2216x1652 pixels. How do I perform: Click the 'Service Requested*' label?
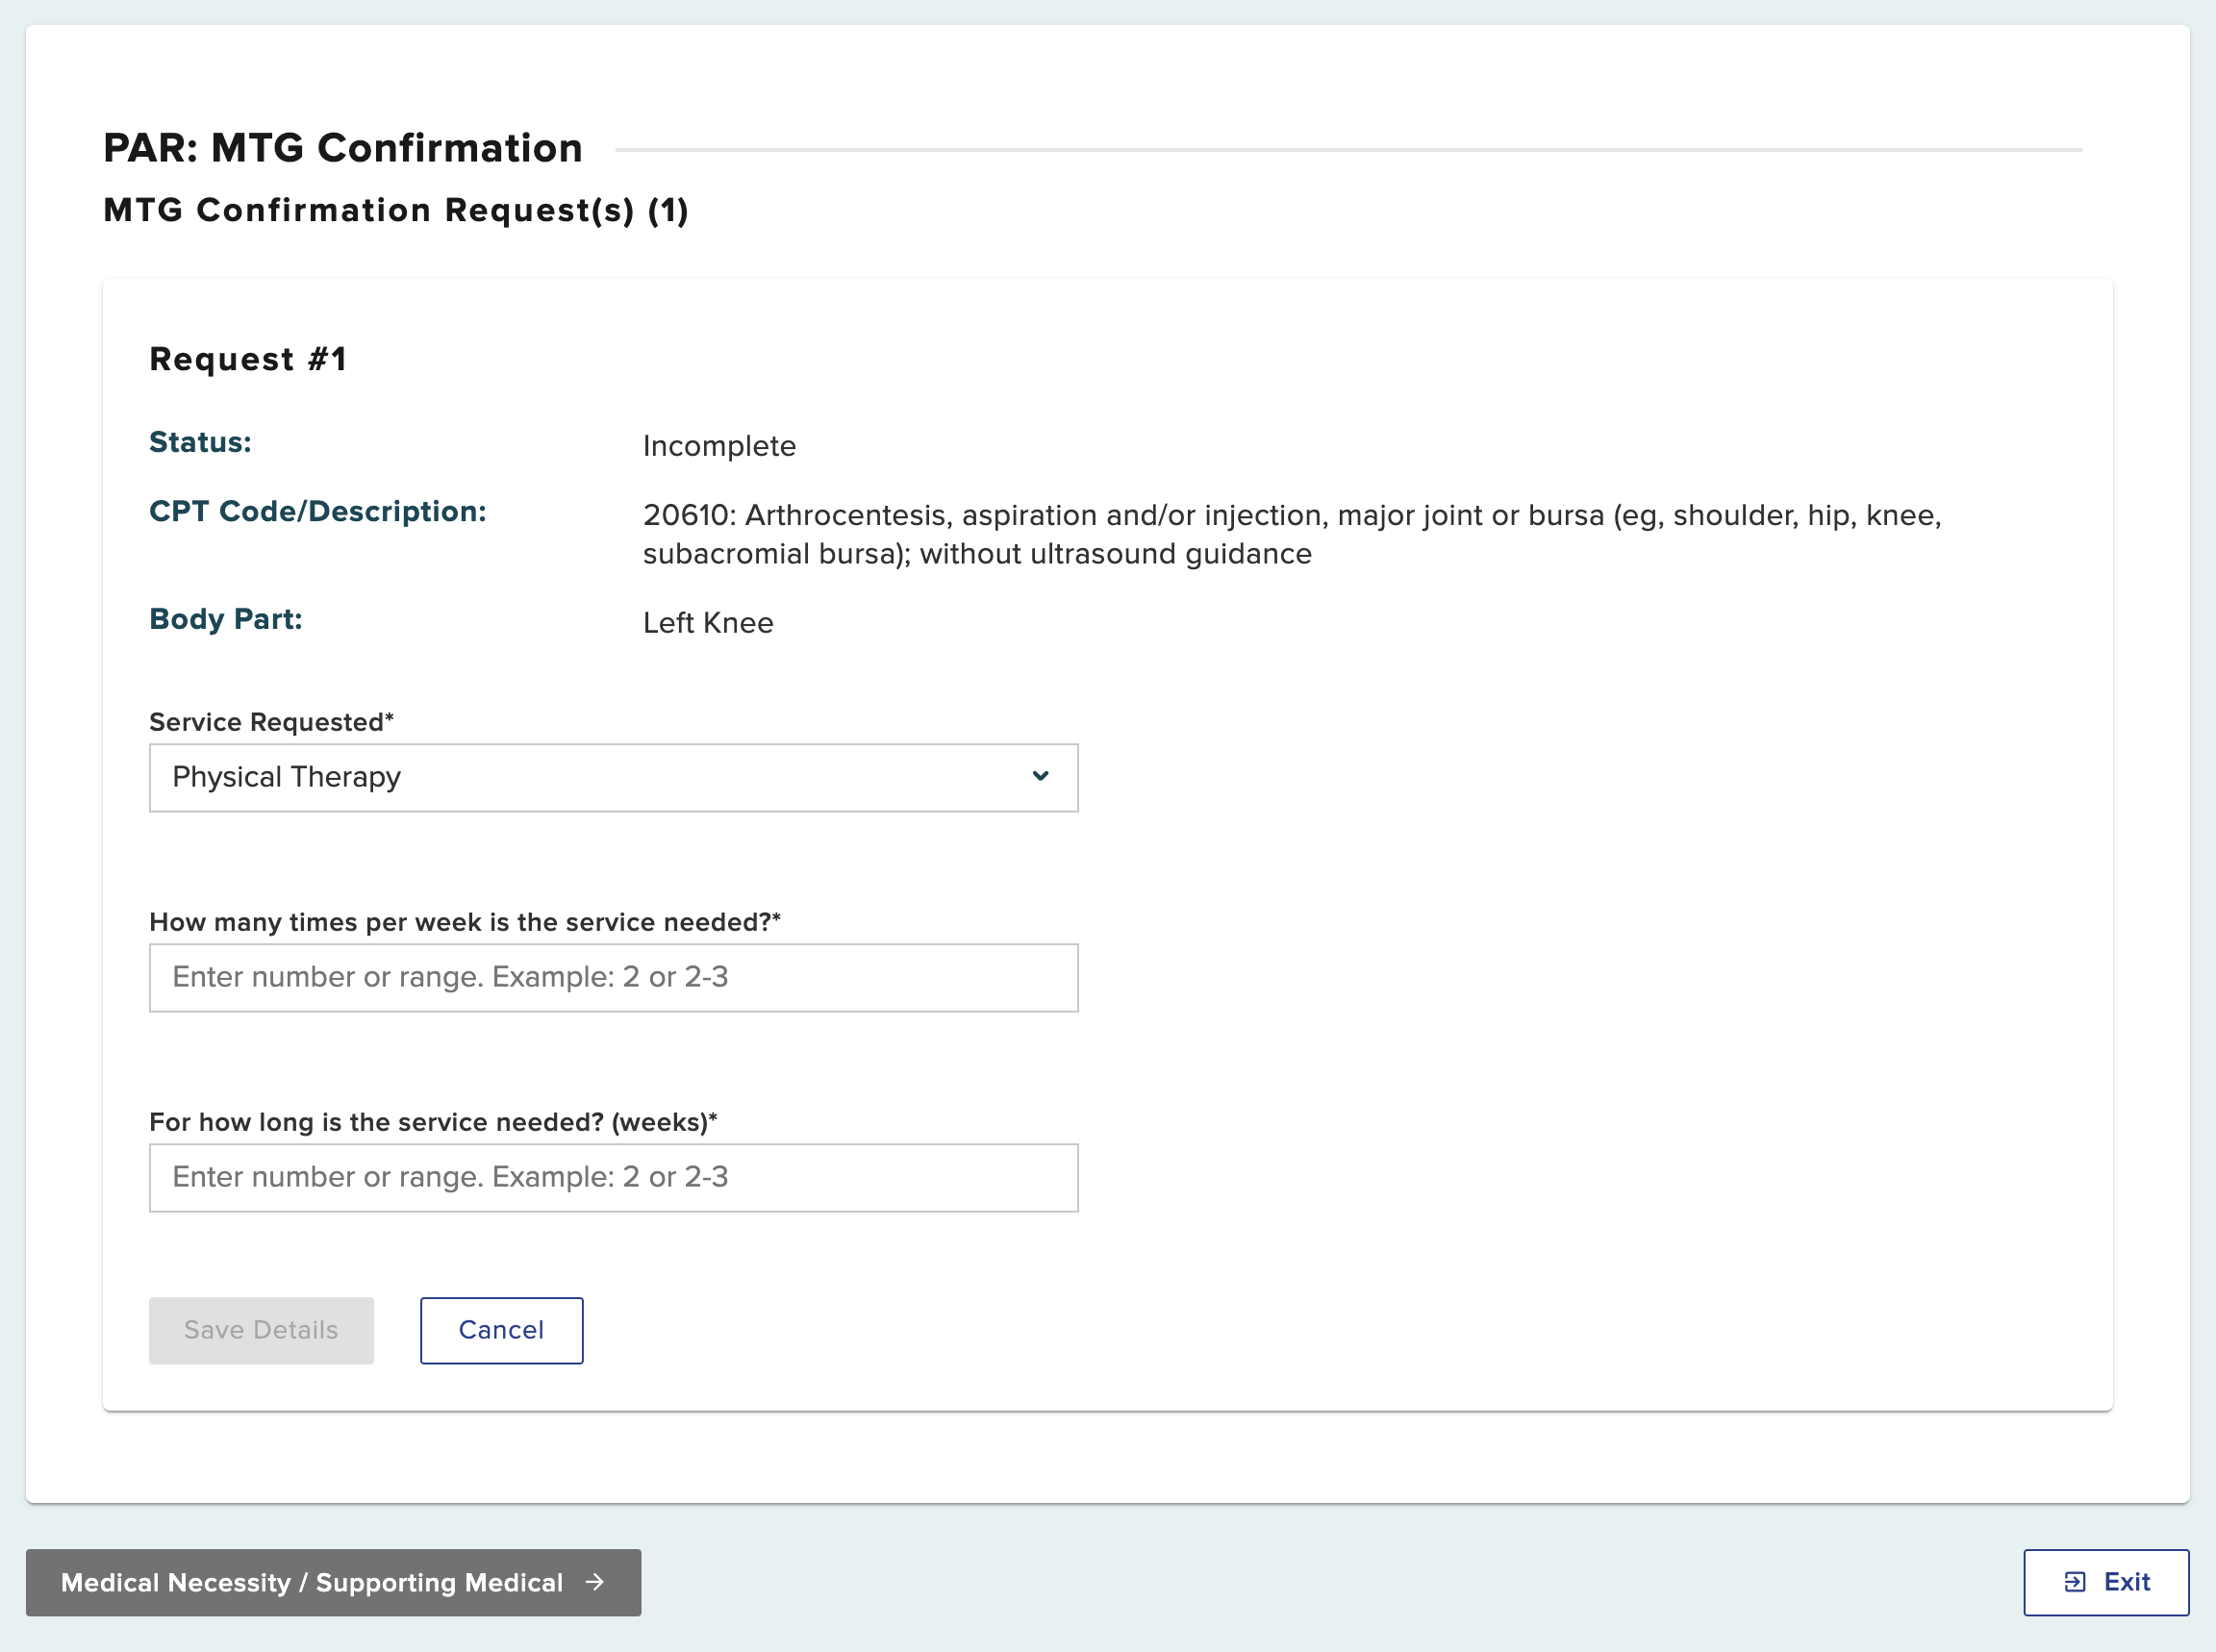point(271,722)
